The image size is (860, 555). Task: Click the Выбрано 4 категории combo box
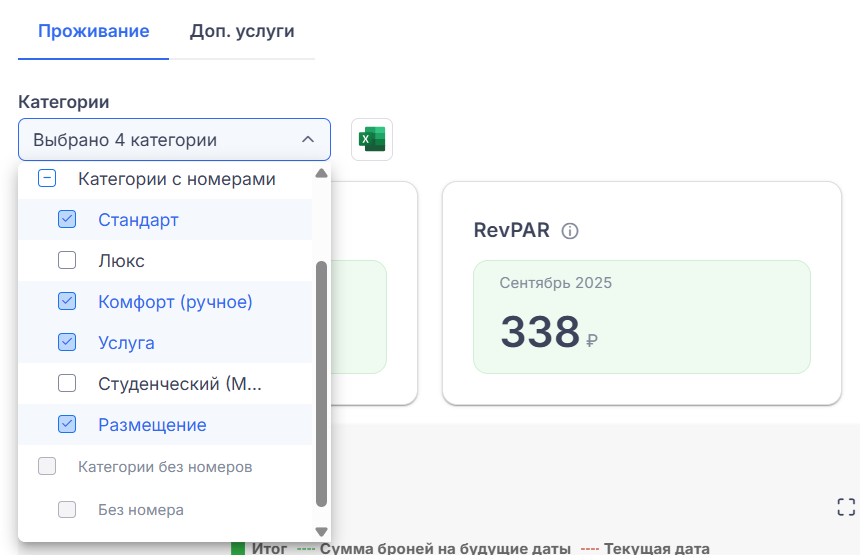pos(160,140)
